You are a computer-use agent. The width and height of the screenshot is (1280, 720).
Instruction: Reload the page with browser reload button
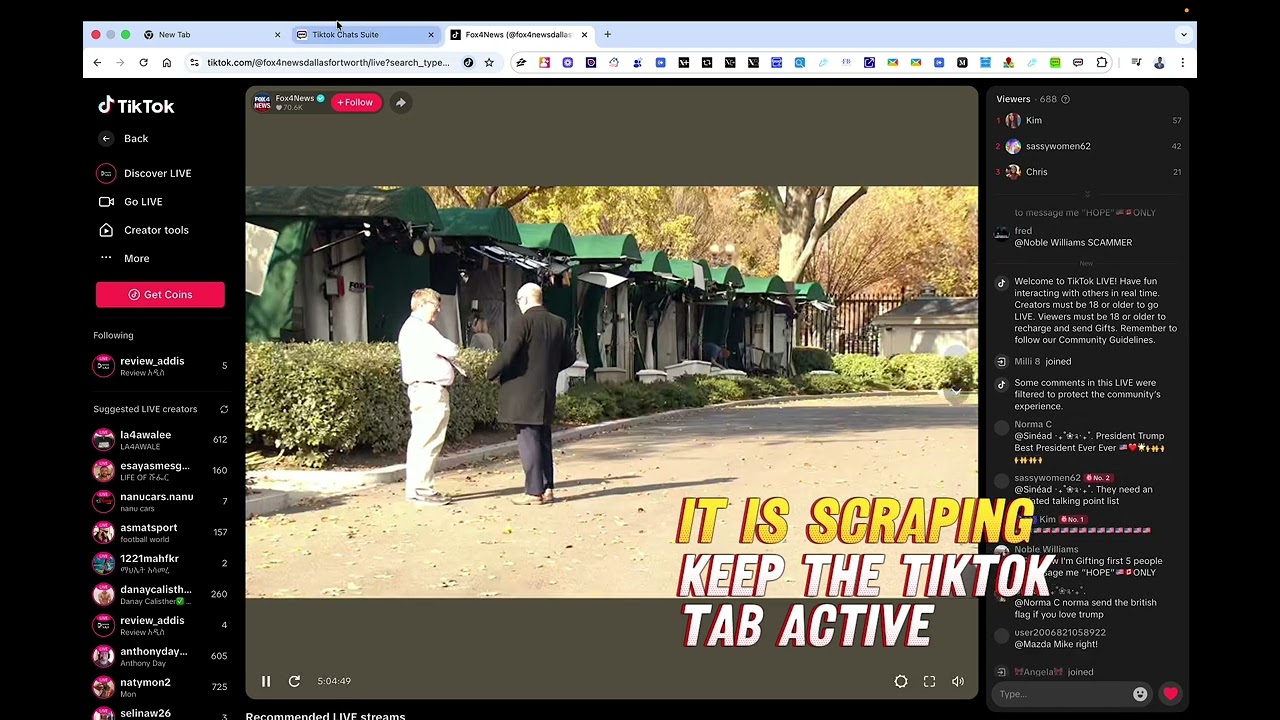click(143, 63)
